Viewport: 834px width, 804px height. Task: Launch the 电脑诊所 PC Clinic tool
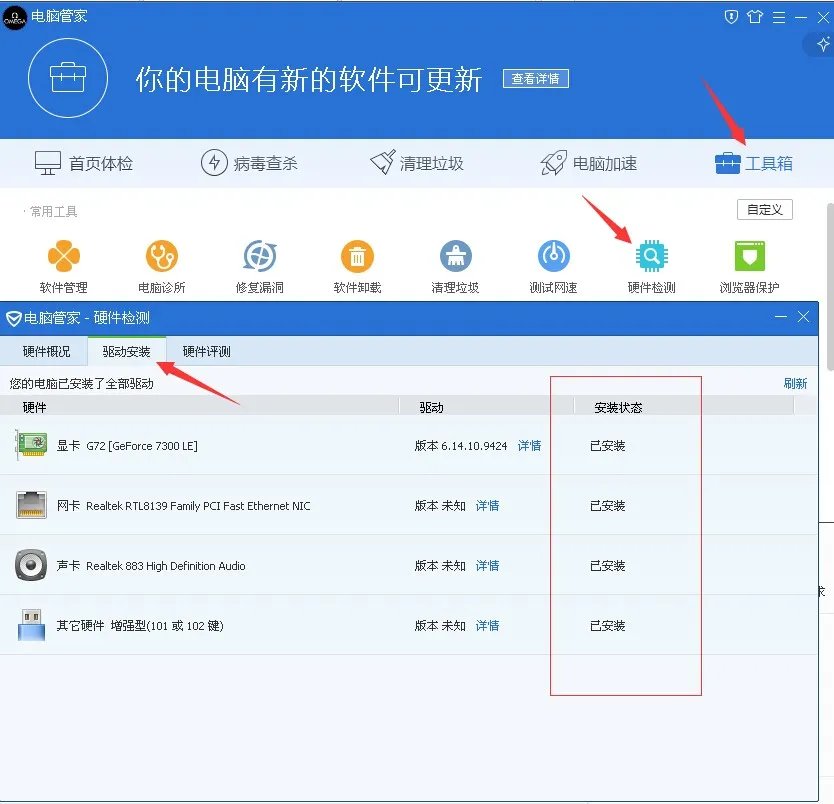point(161,263)
